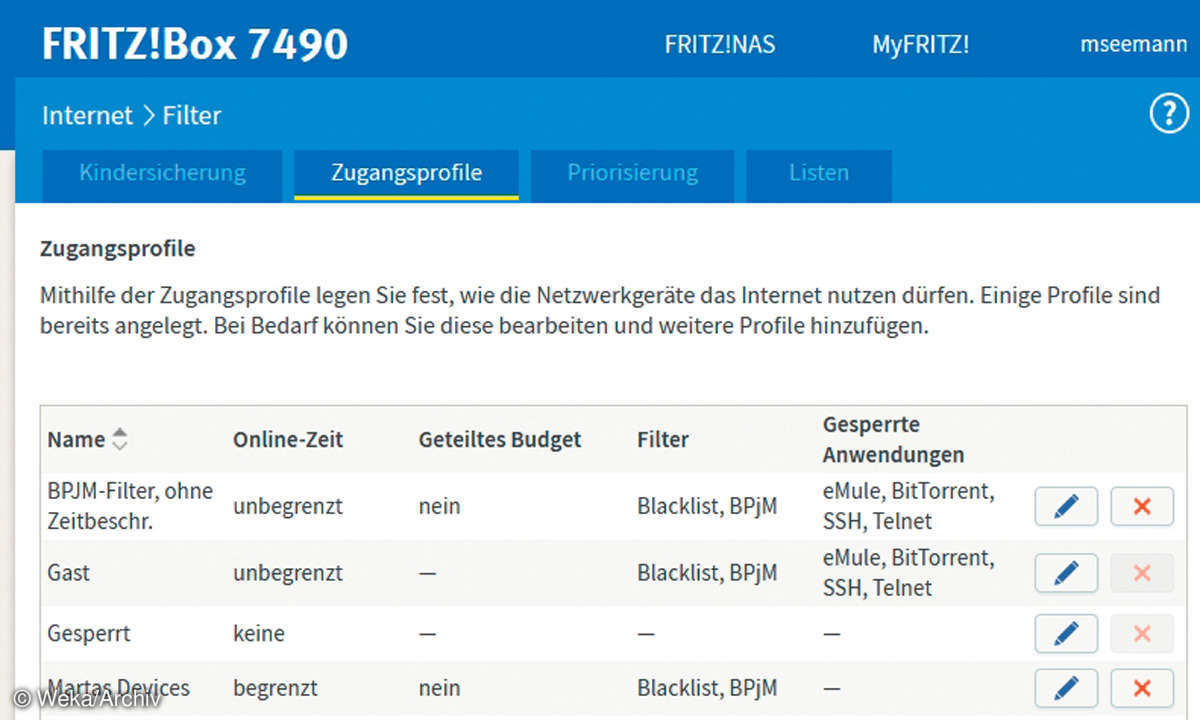Viewport: 1200px width, 720px height.
Task: Click the Online-Zeit column header
Action: coord(288,439)
